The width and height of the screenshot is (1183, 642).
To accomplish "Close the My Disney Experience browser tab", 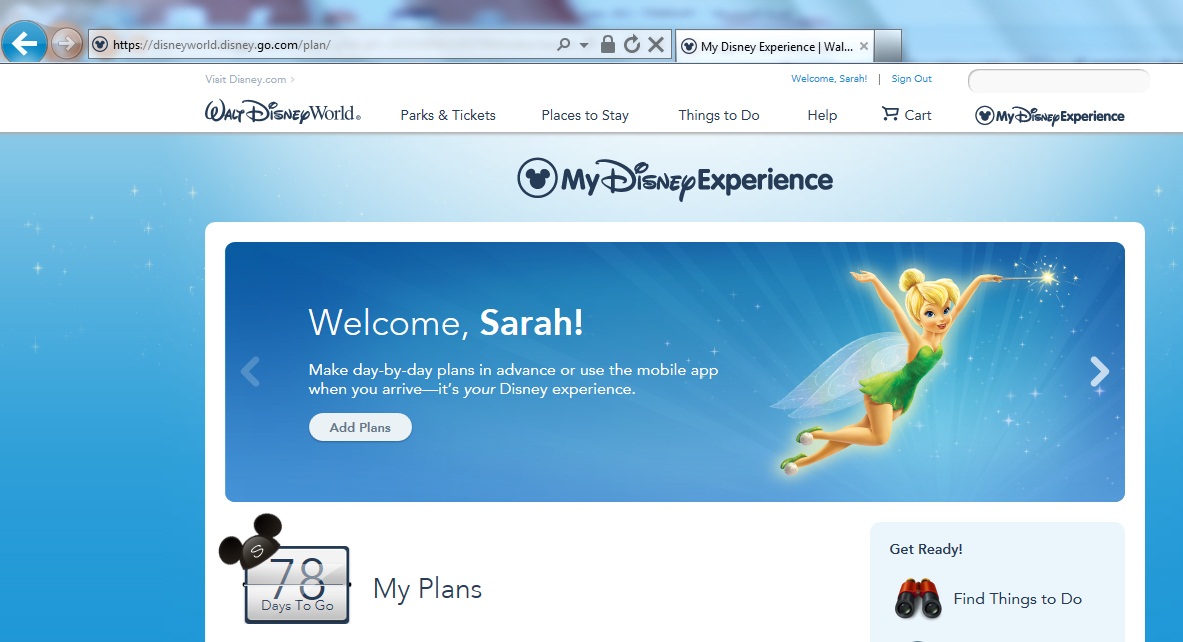I will point(864,46).
